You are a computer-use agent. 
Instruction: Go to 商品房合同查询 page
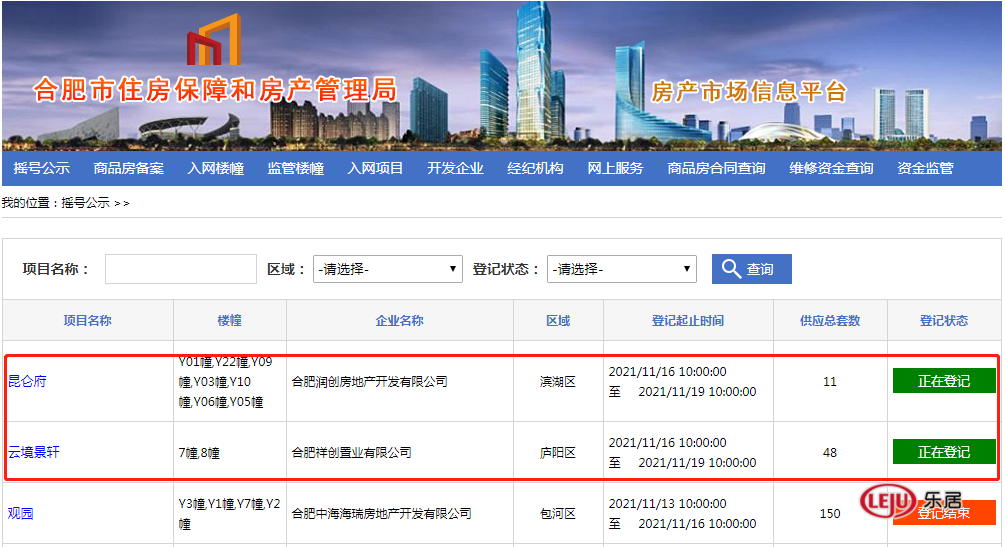pyautogui.click(x=717, y=168)
